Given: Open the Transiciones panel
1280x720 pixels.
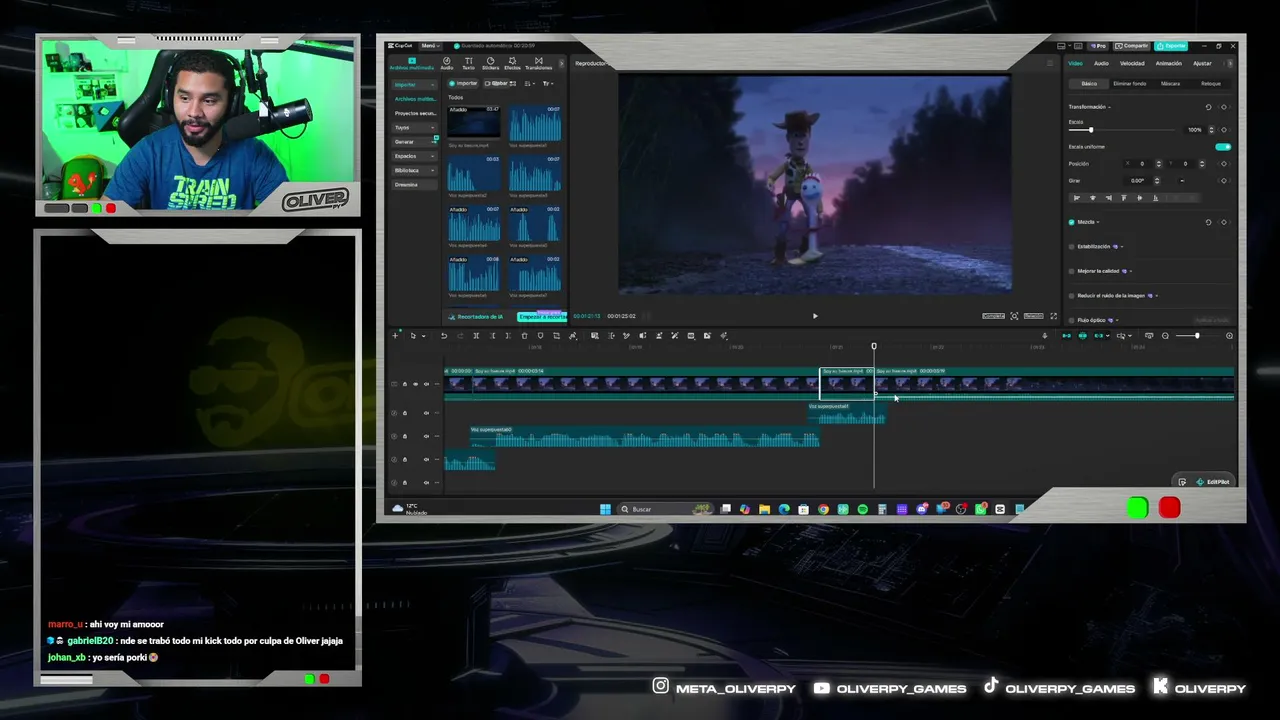Looking at the screenshot, I should pos(538,63).
